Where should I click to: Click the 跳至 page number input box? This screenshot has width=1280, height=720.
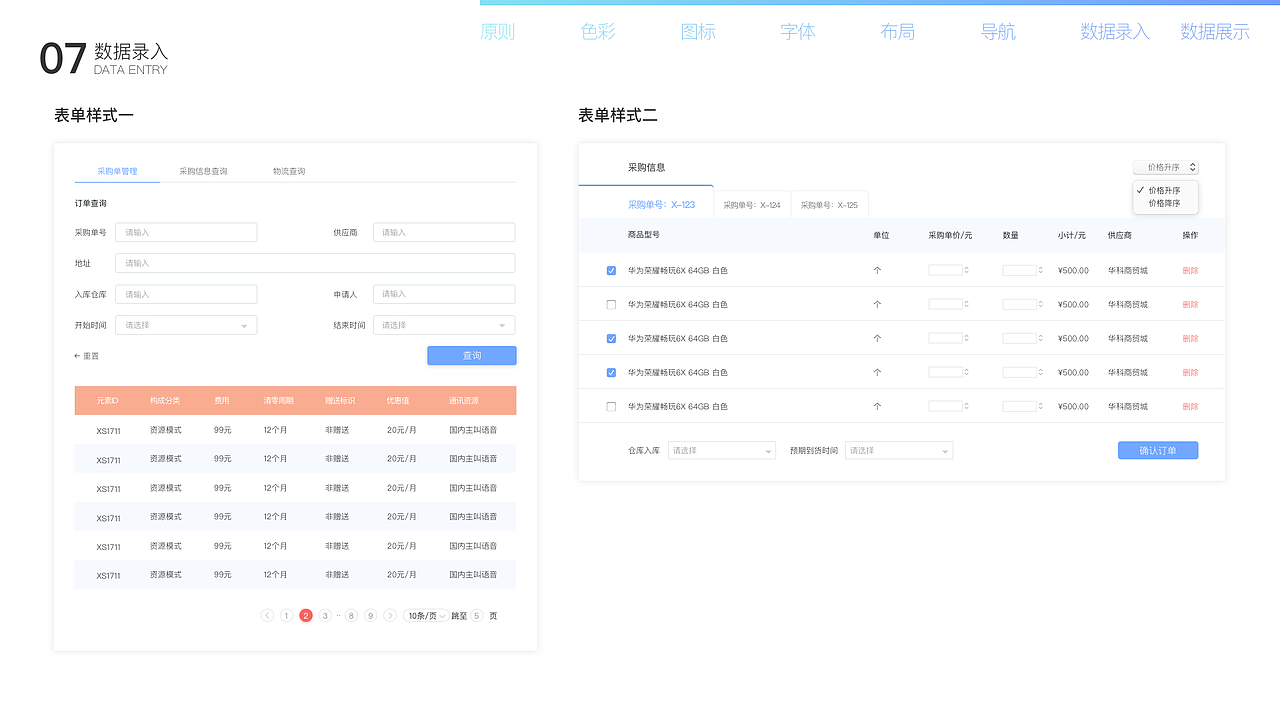coord(477,616)
